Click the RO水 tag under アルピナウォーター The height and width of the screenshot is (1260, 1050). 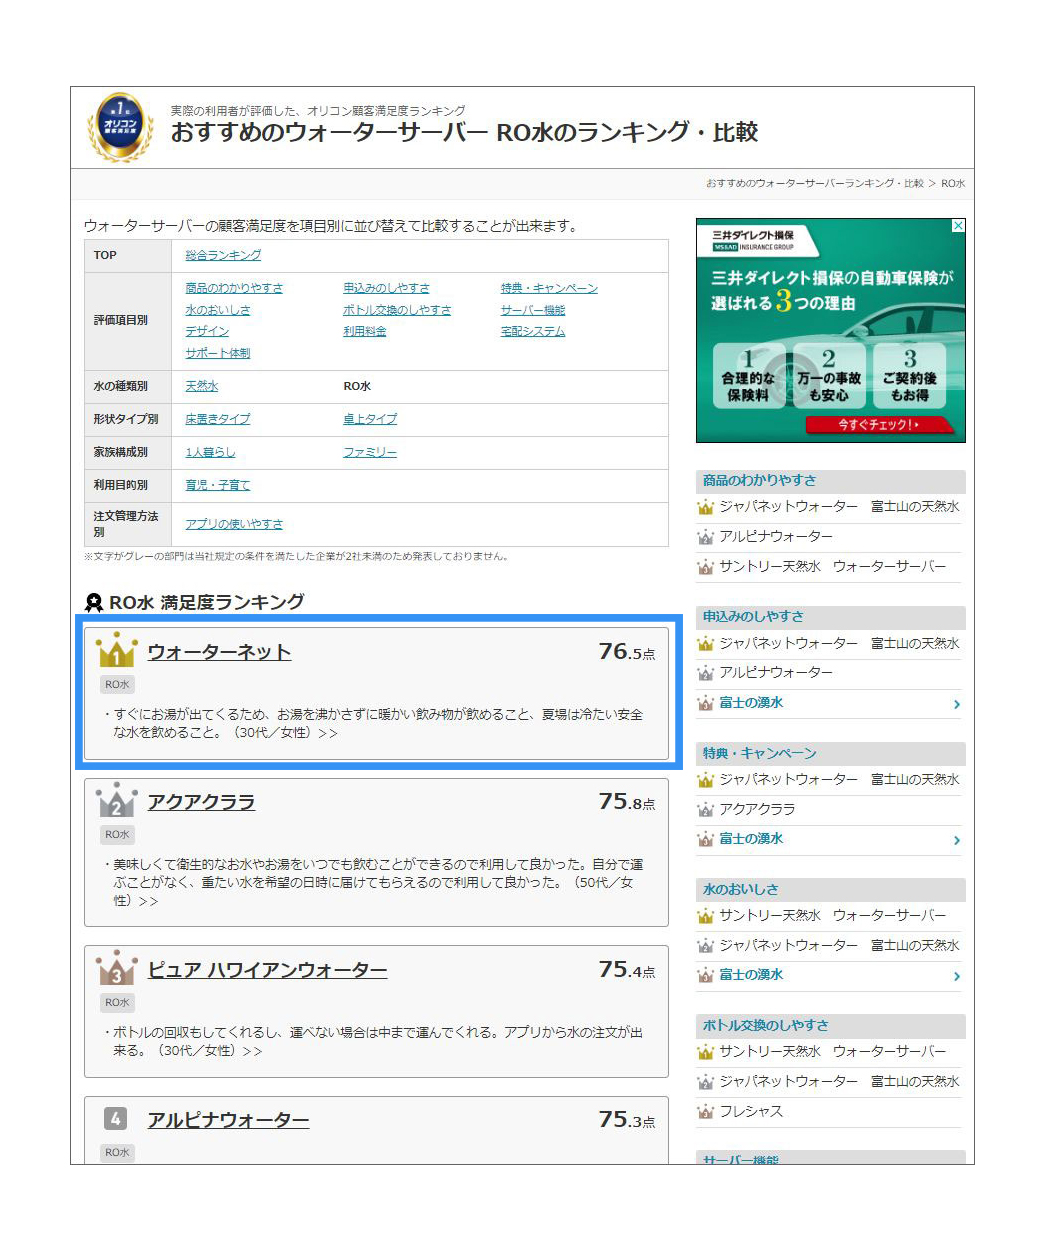[x=118, y=1153]
